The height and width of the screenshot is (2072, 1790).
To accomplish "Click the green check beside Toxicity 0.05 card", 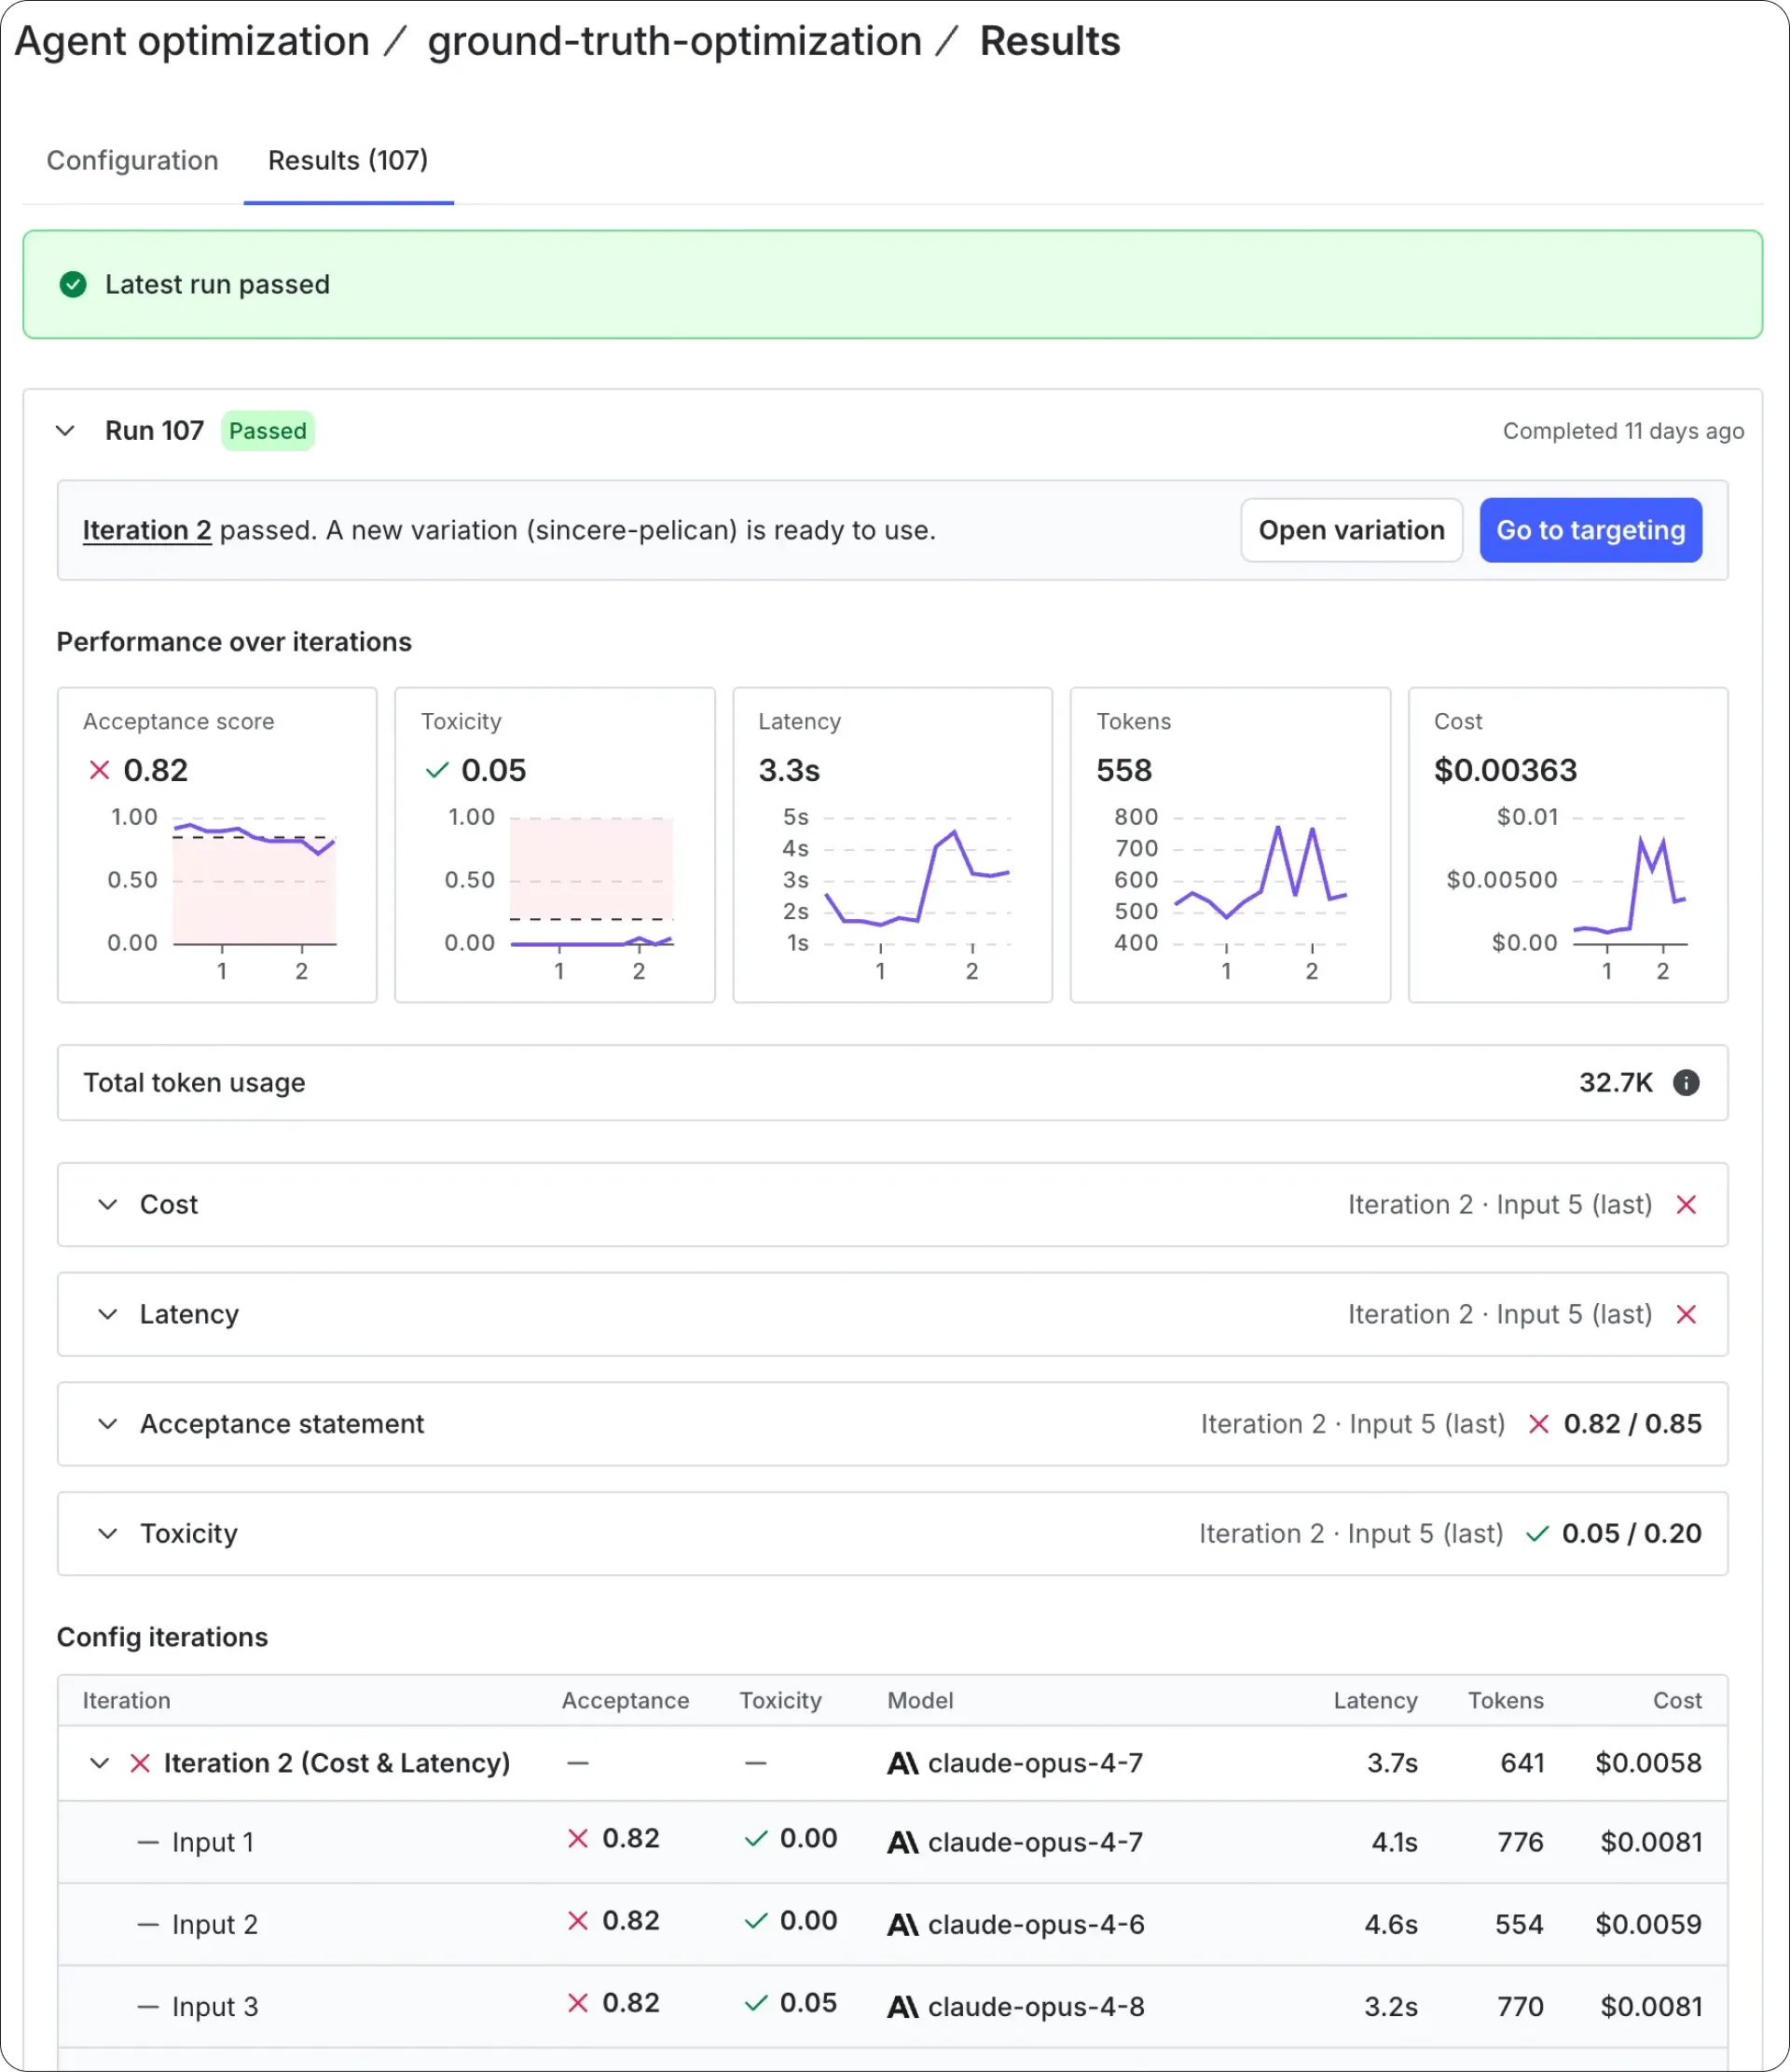I will (x=437, y=770).
